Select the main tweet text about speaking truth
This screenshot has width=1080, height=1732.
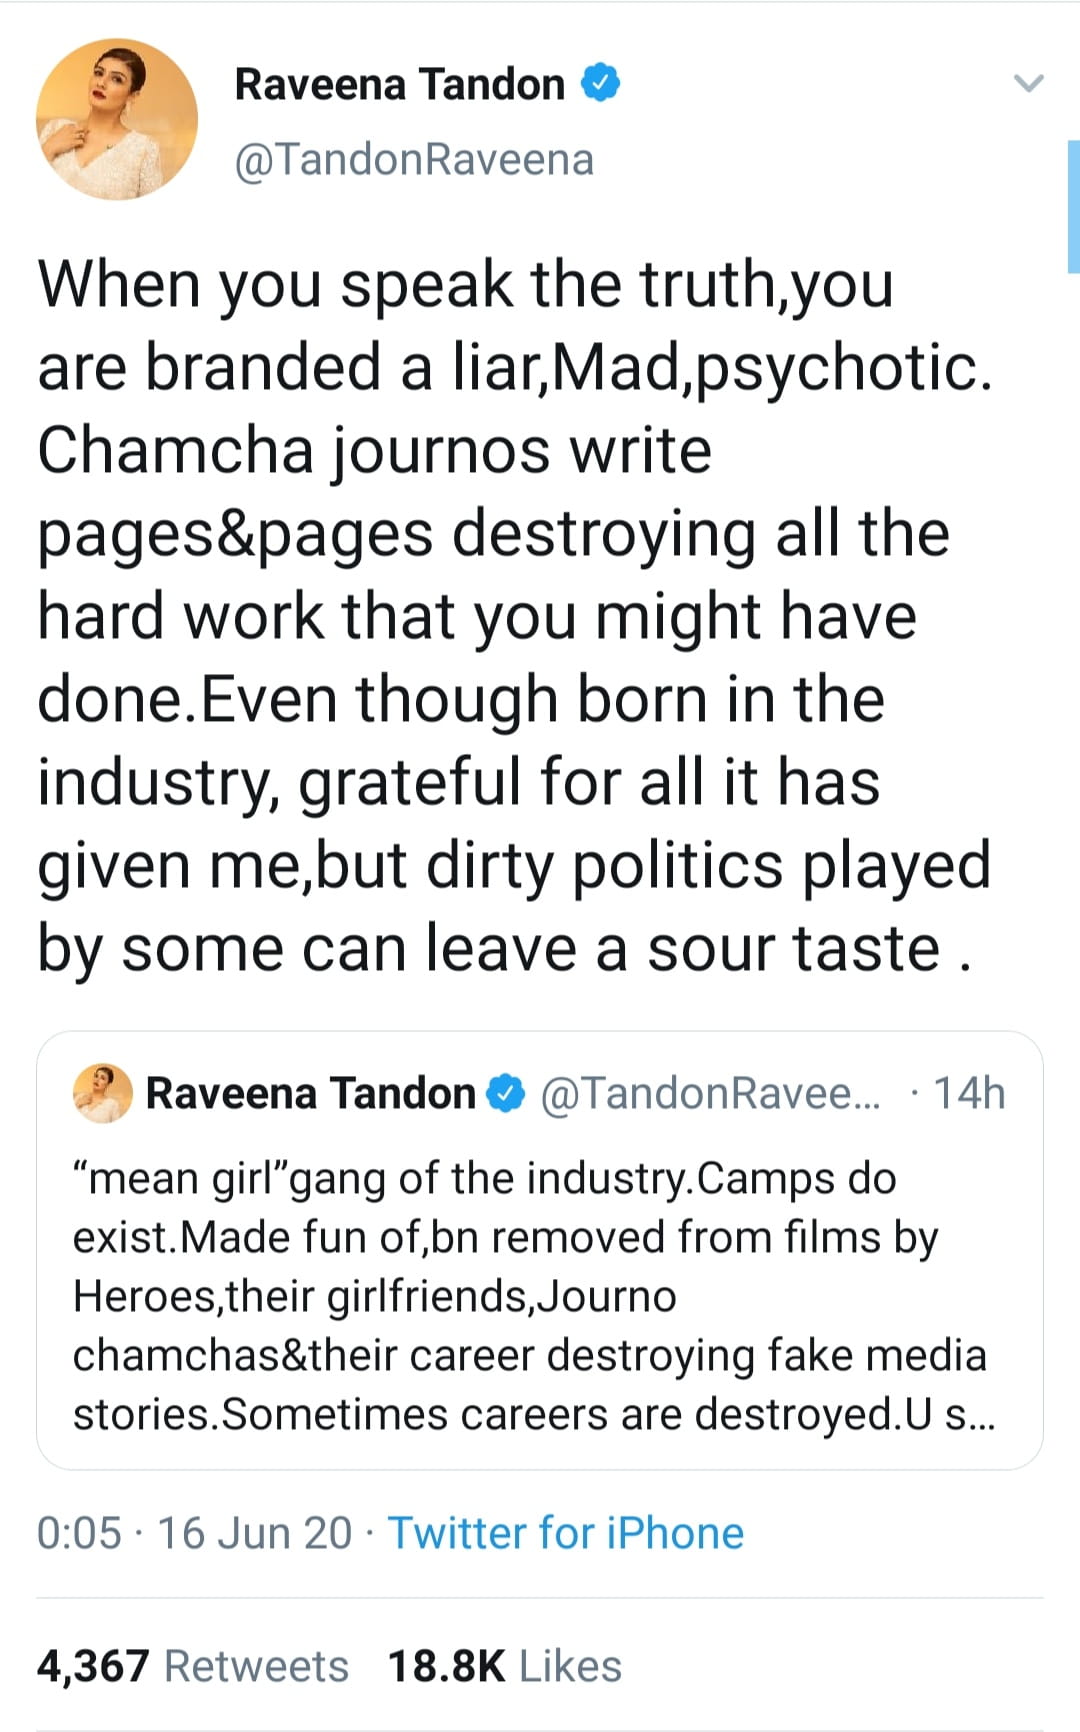pyautogui.click(x=515, y=615)
